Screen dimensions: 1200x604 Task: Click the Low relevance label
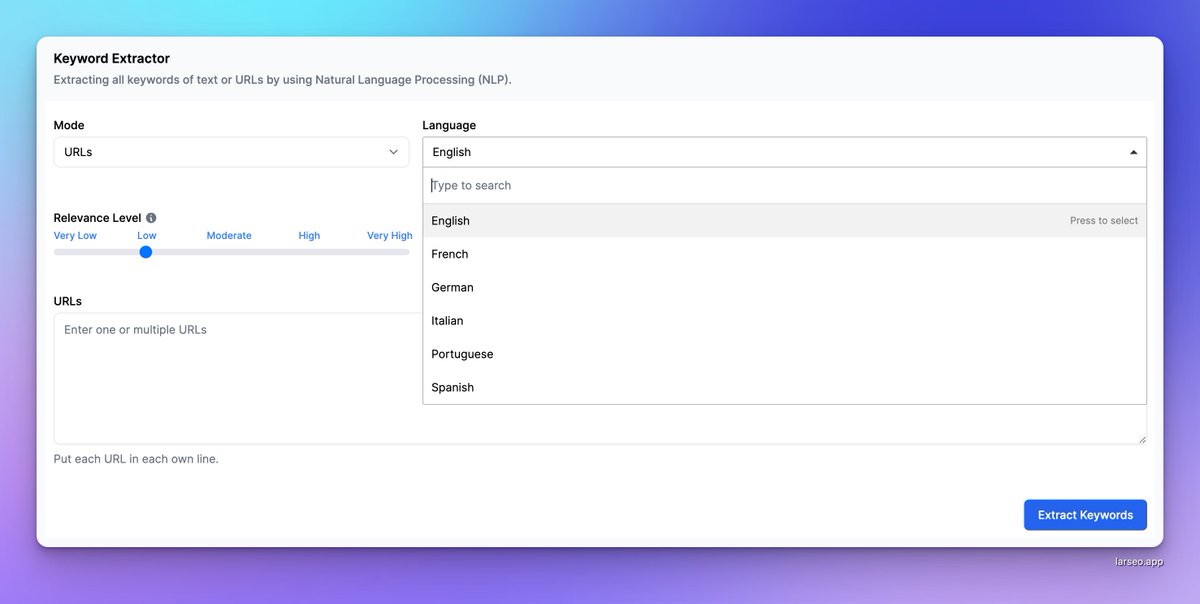point(147,236)
